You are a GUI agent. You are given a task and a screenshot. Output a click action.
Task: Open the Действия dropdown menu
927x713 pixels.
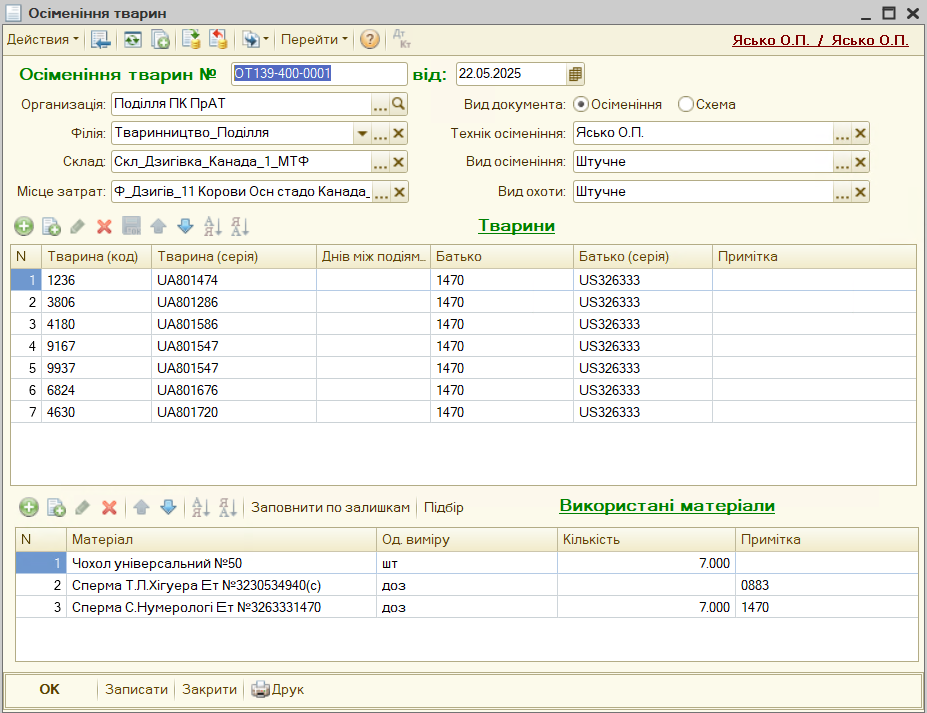point(43,40)
